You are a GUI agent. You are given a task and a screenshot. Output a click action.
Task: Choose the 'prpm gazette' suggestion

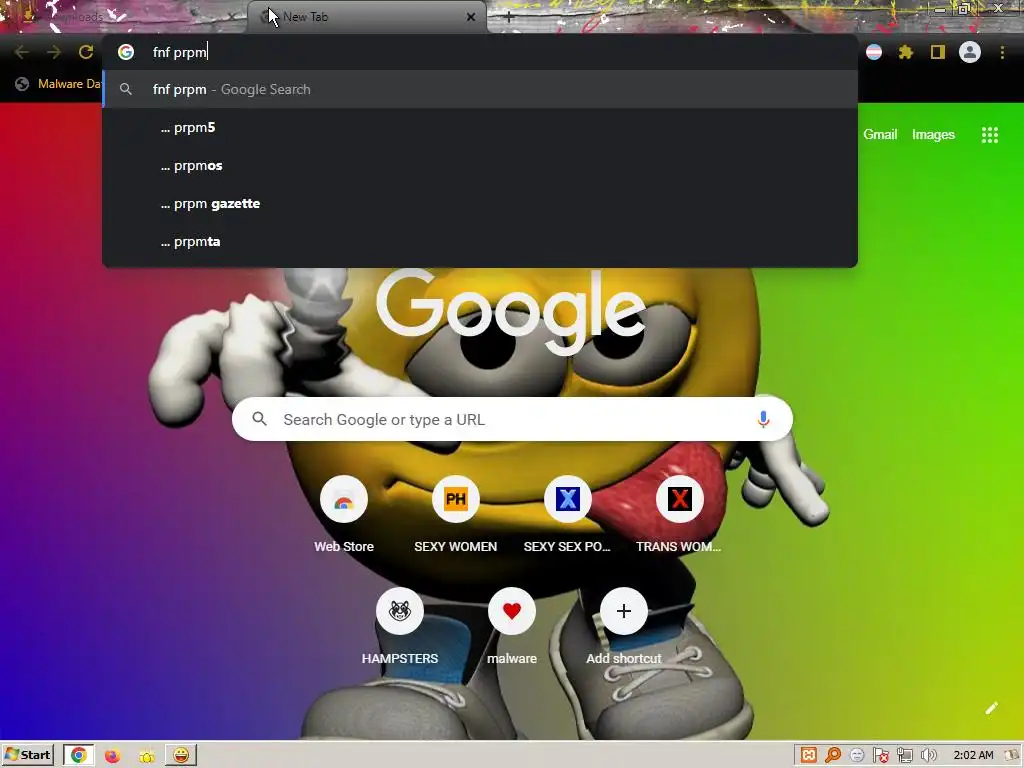[480, 204]
